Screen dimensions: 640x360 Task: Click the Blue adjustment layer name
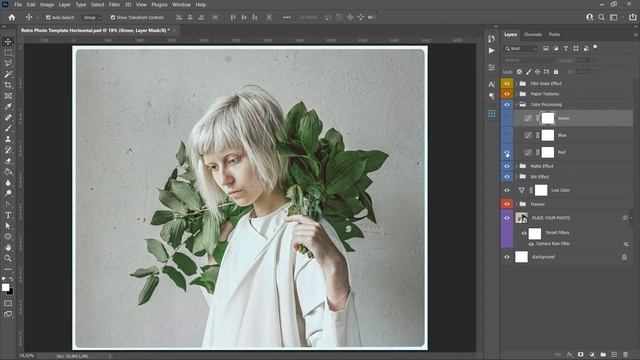(562, 136)
